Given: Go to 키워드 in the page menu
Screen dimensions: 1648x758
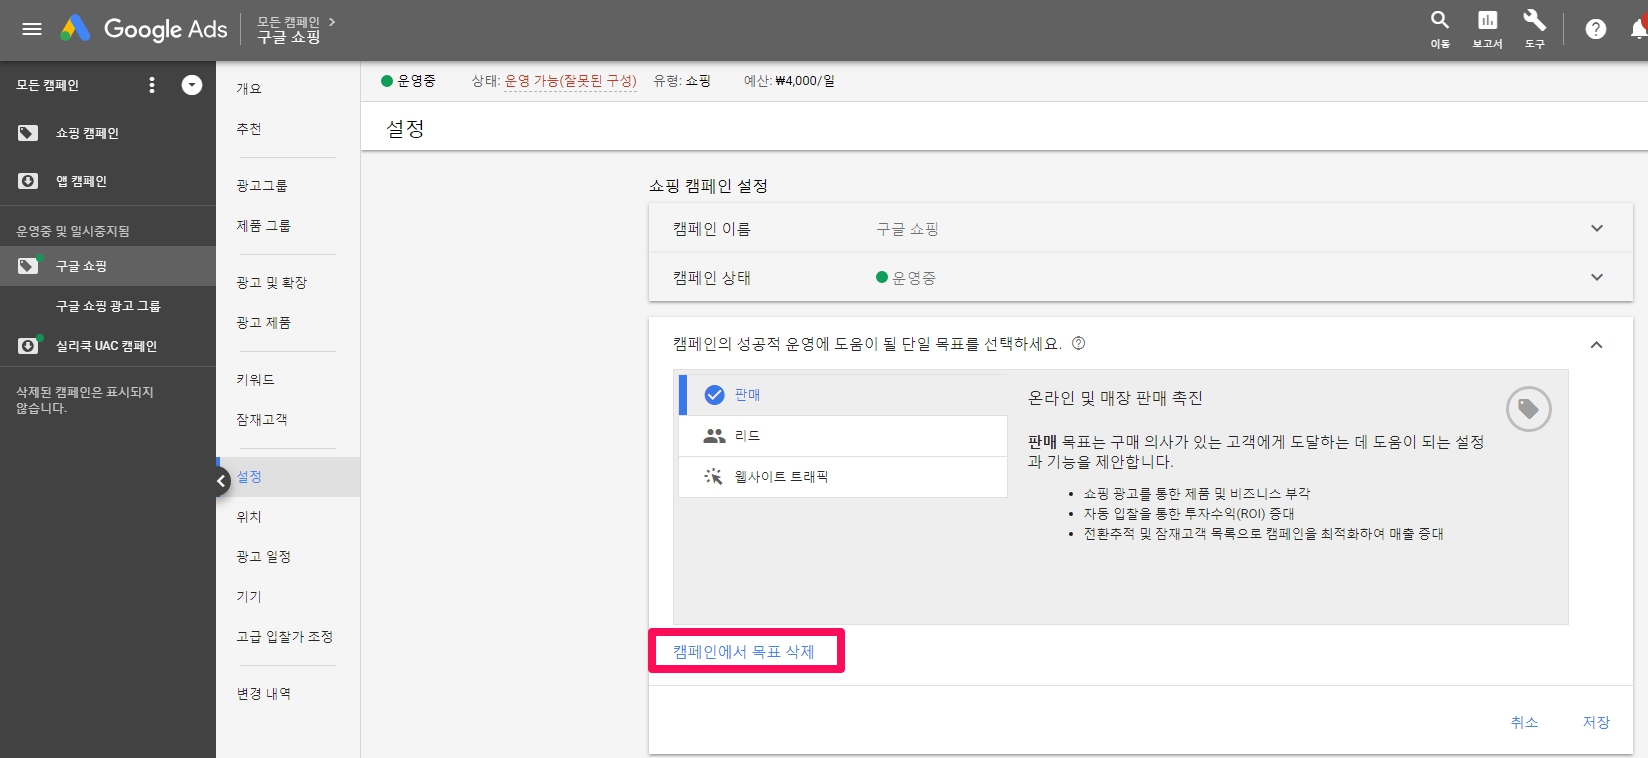Looking at the screenshot, I should (x=255, y=380).
